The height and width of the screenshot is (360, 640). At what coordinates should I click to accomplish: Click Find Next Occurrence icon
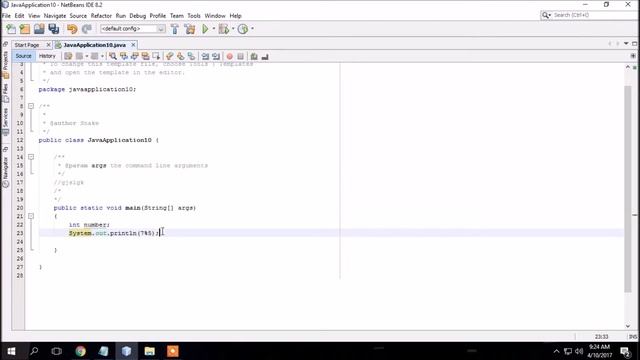(134, 56)
